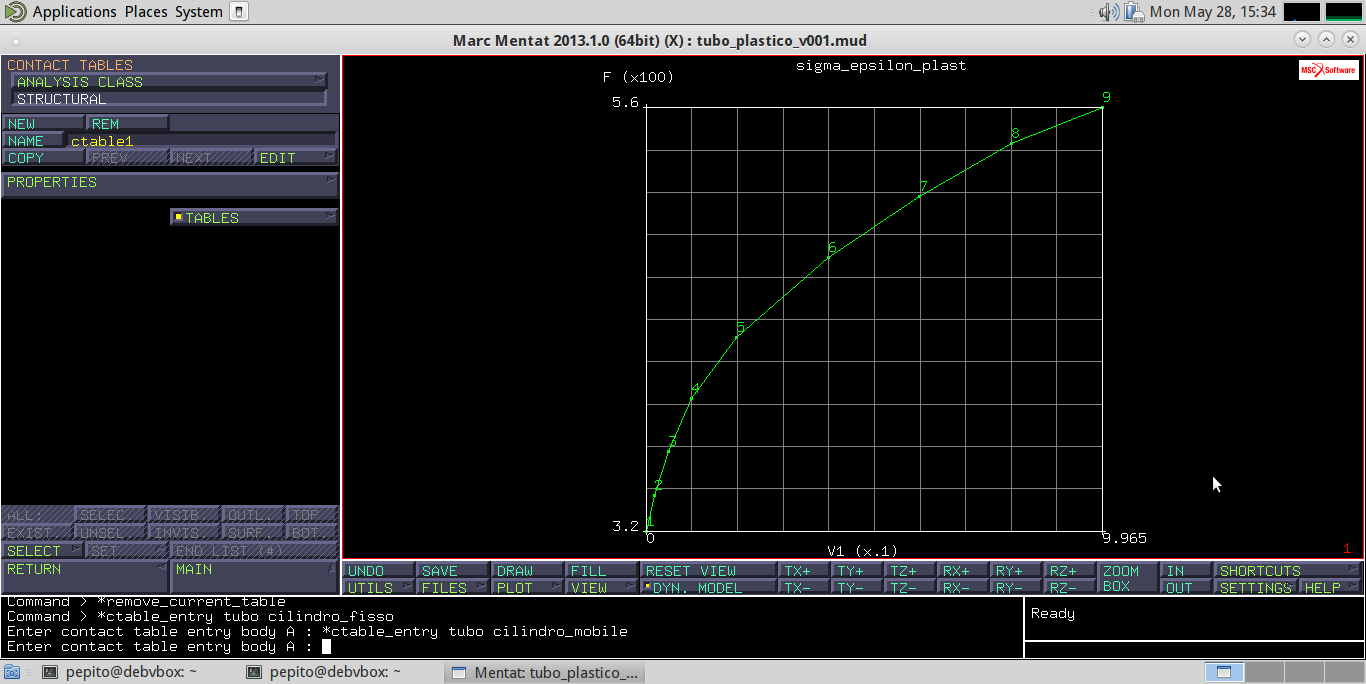Click TZ- to translate view

point(912,588)
